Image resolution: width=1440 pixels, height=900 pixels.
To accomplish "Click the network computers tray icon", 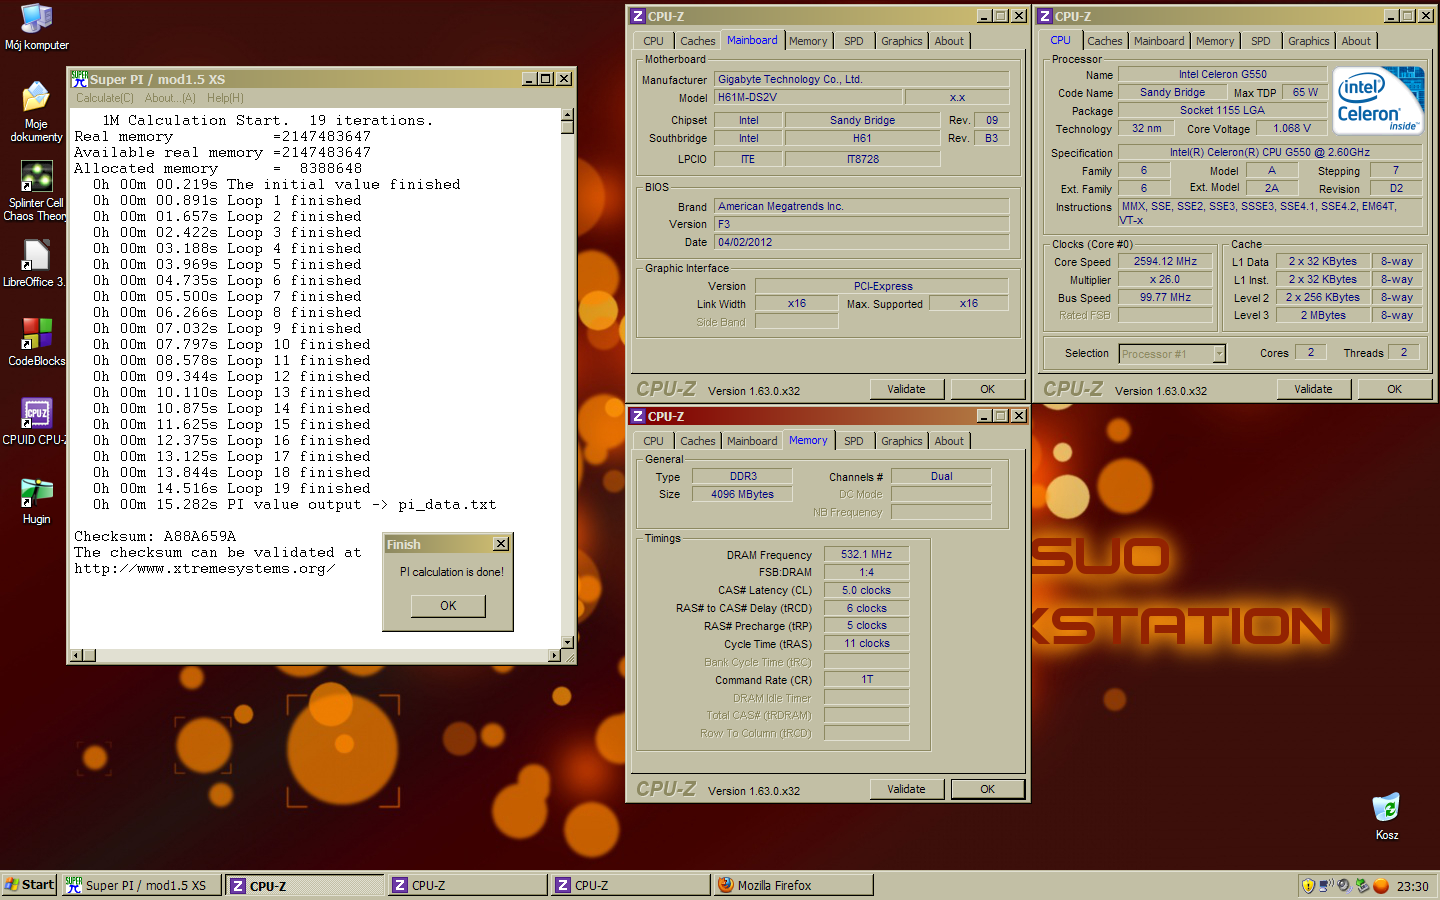I will point(1326,885).
